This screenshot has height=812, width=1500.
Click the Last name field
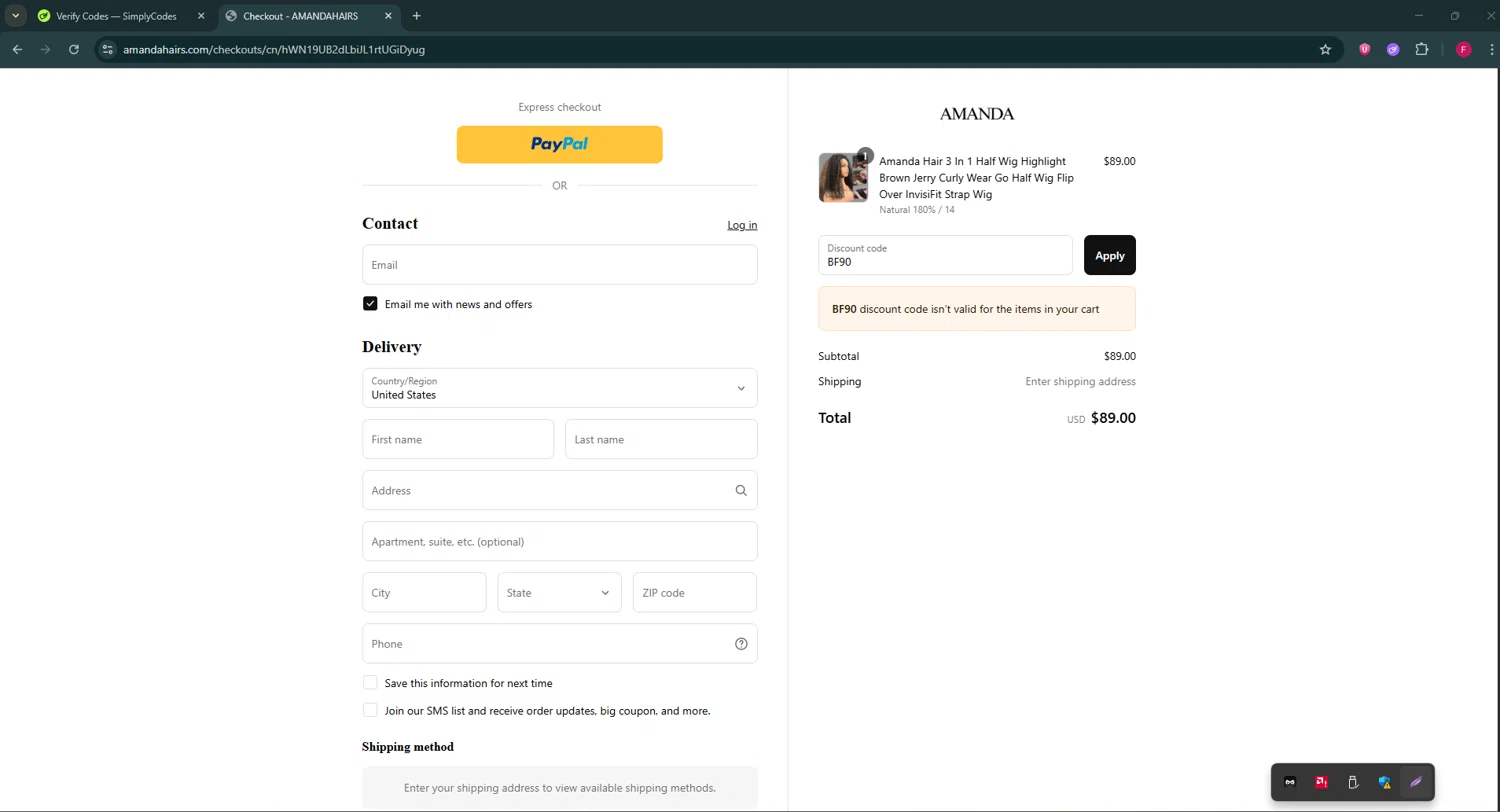click(661, 439)
